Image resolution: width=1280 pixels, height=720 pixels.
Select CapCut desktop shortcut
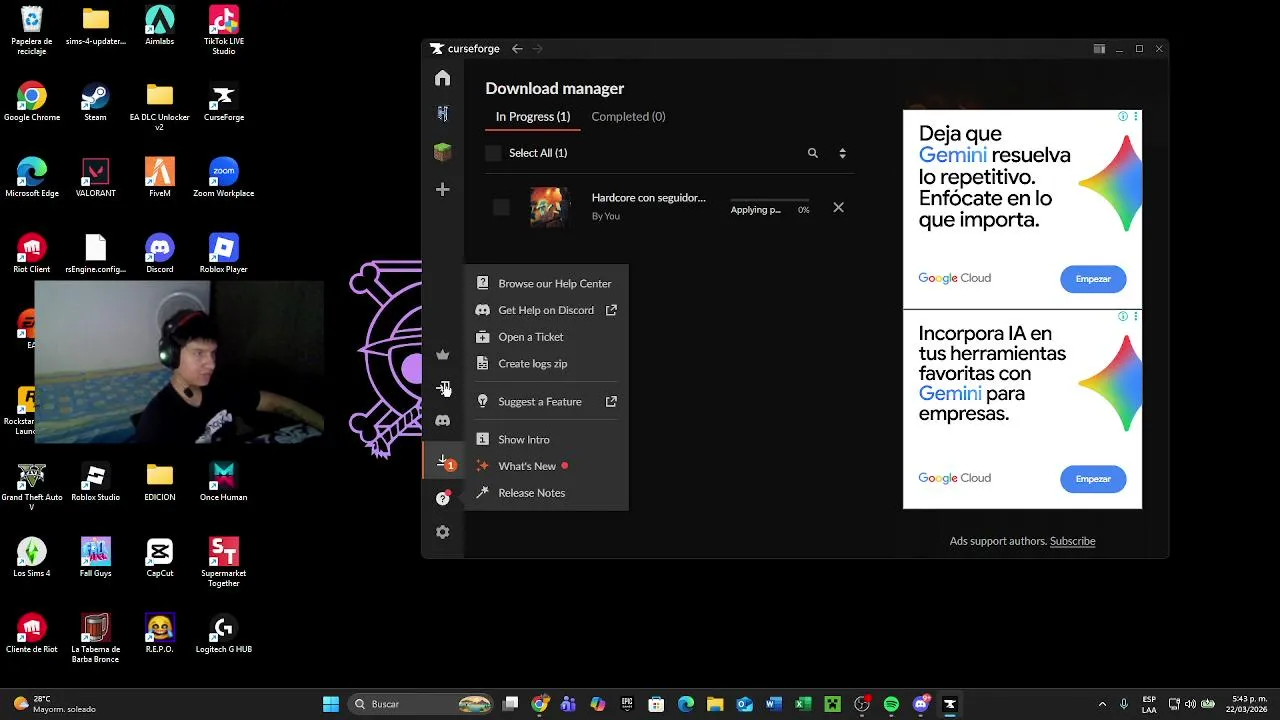[x=159, y=559]
